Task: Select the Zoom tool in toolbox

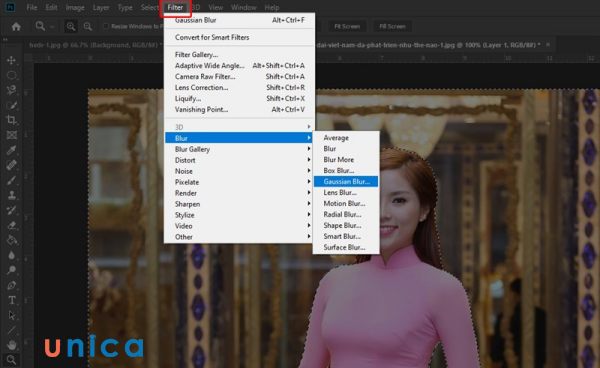Action: (x=11, y=360)
